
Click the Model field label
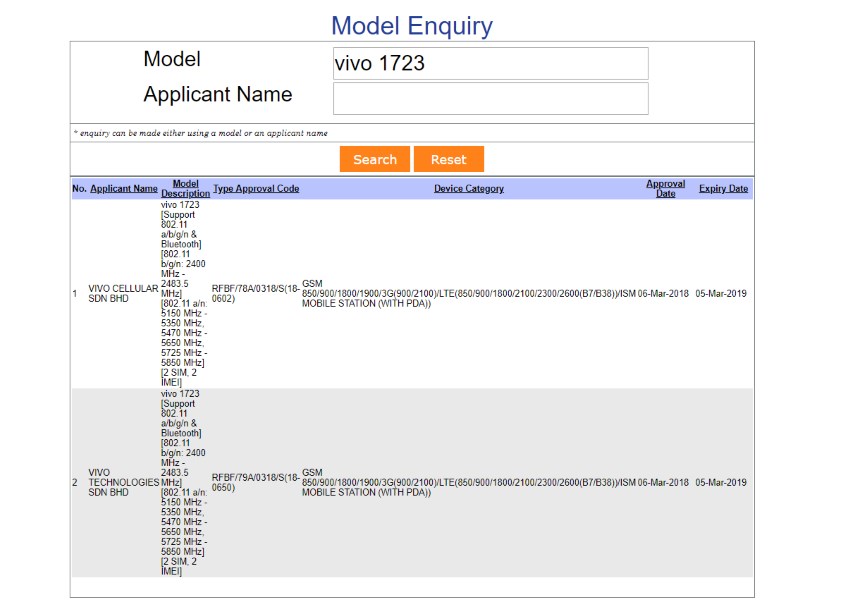click(172, 59)
